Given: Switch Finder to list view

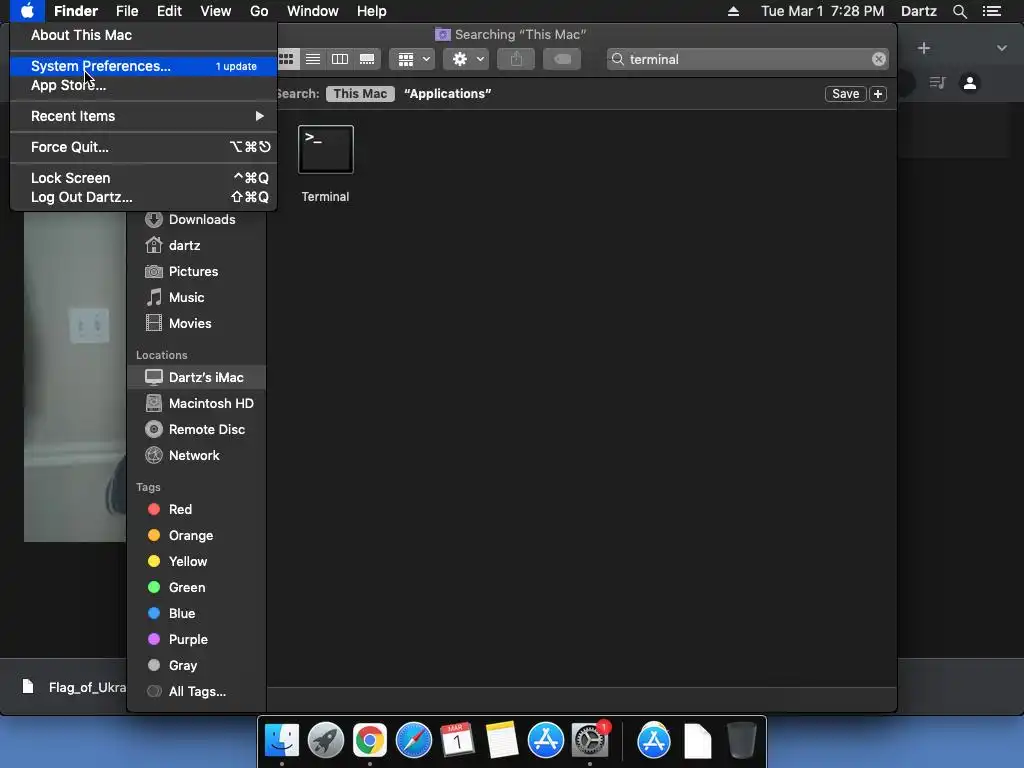Looking at the screenshot, I should (x=313, y=59).
